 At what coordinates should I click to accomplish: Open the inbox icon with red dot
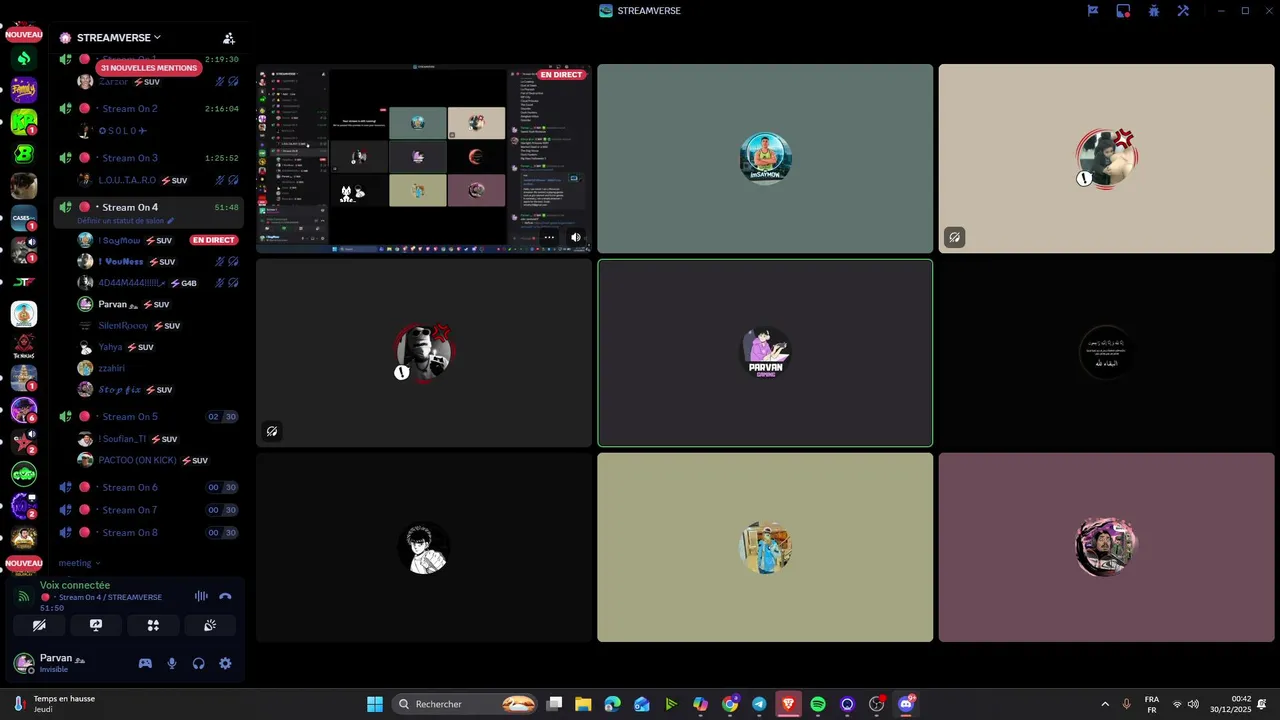pyautogui.click(x=1123, y=11)
